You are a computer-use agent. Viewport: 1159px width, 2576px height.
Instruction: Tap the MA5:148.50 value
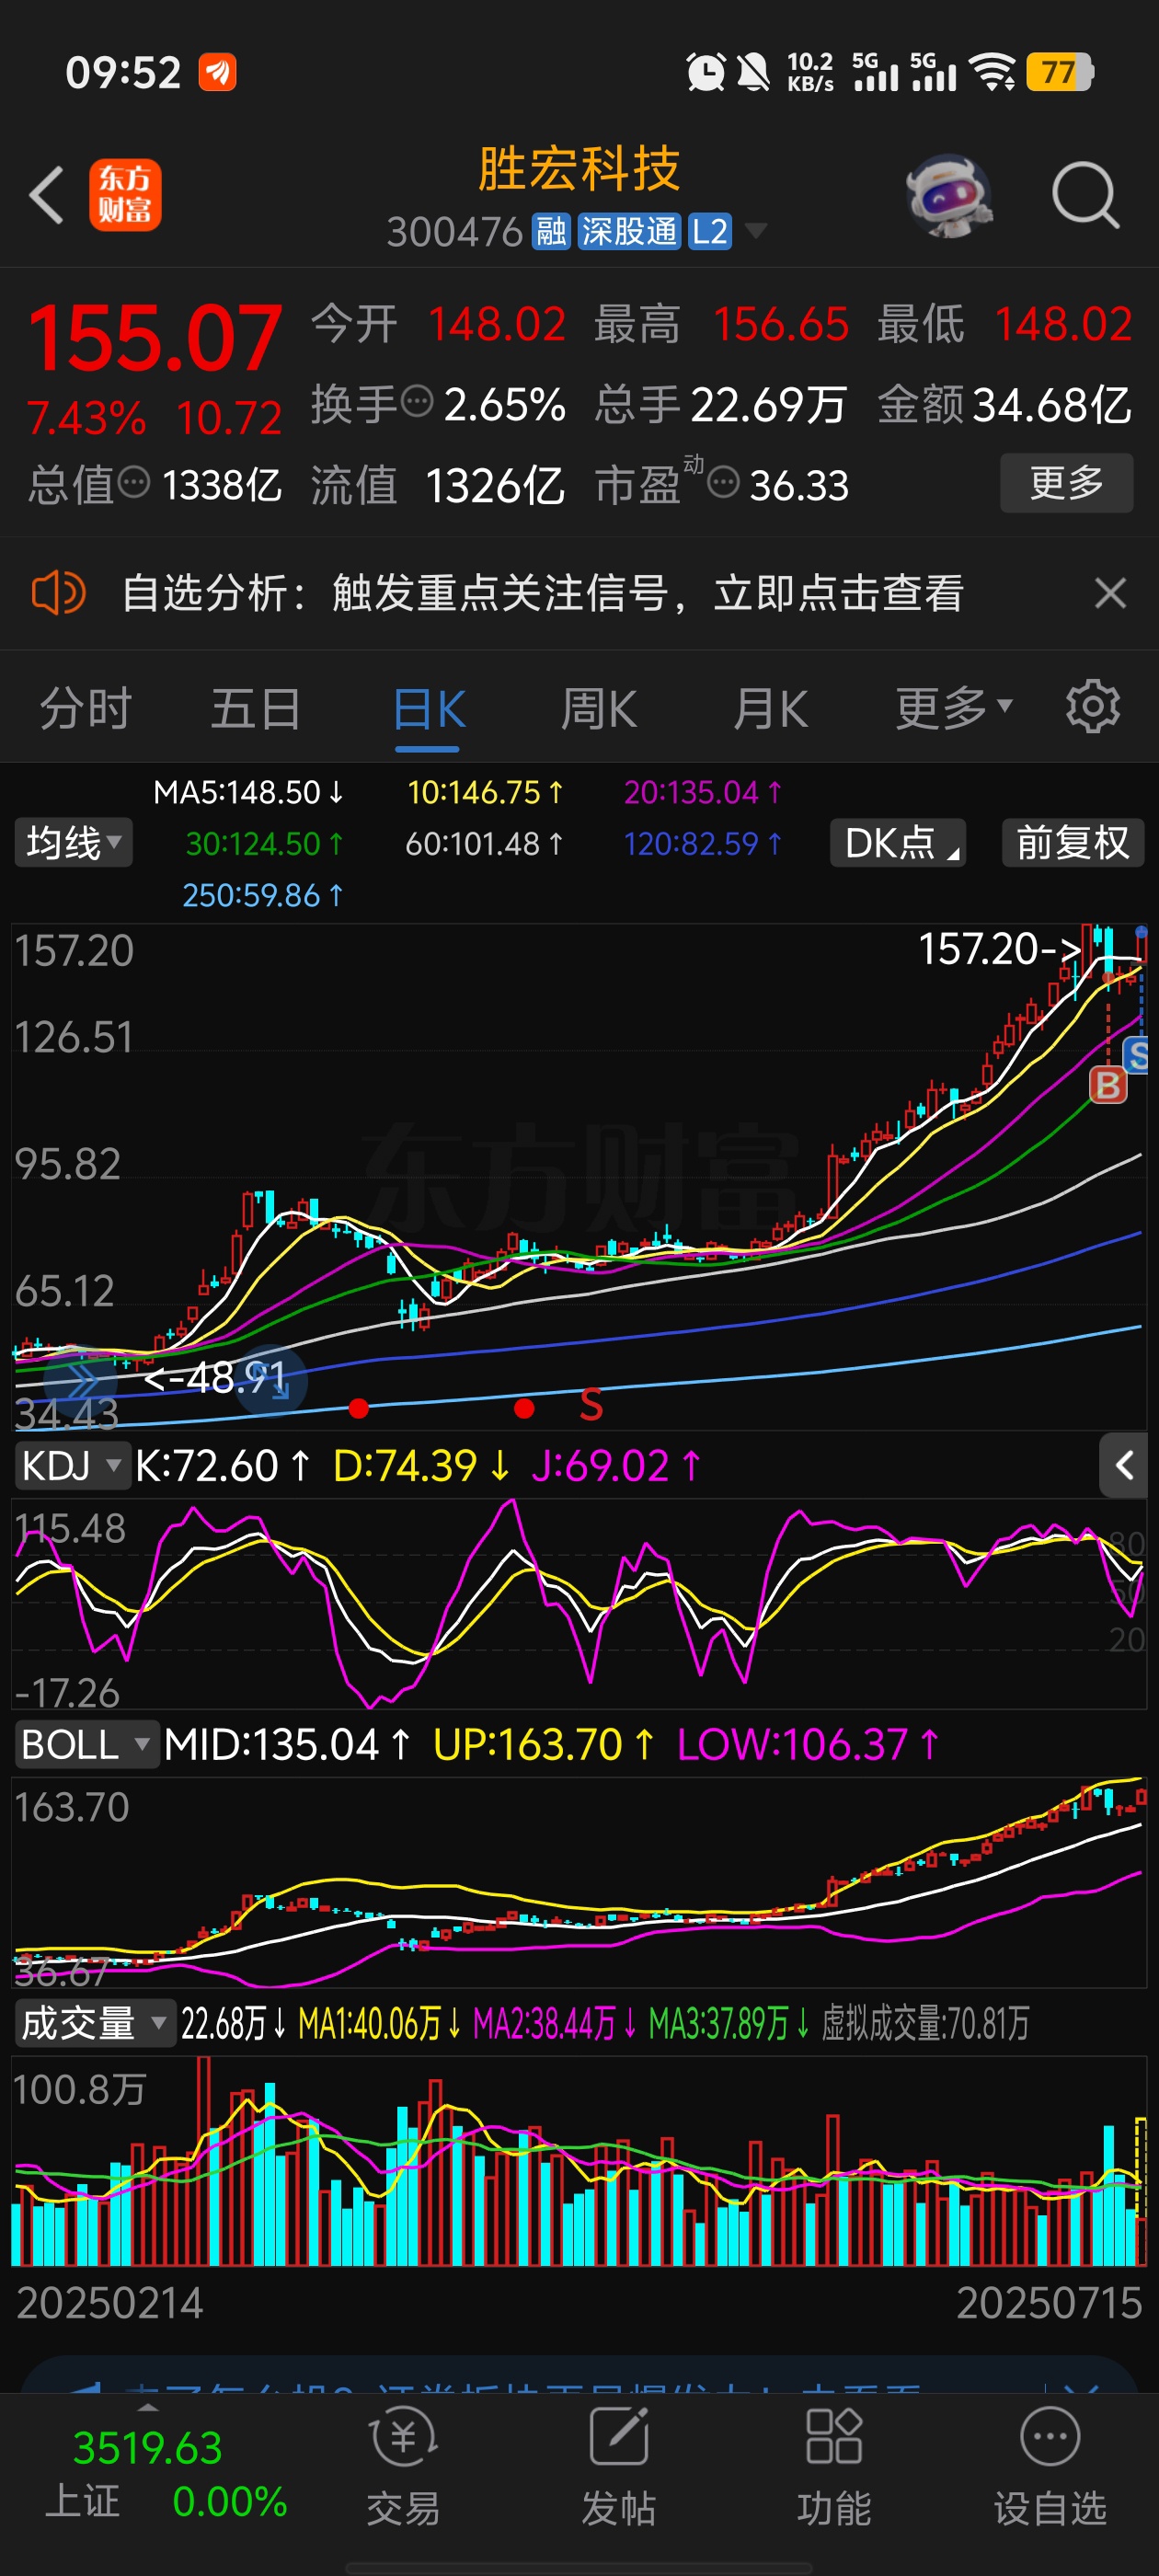247,793
